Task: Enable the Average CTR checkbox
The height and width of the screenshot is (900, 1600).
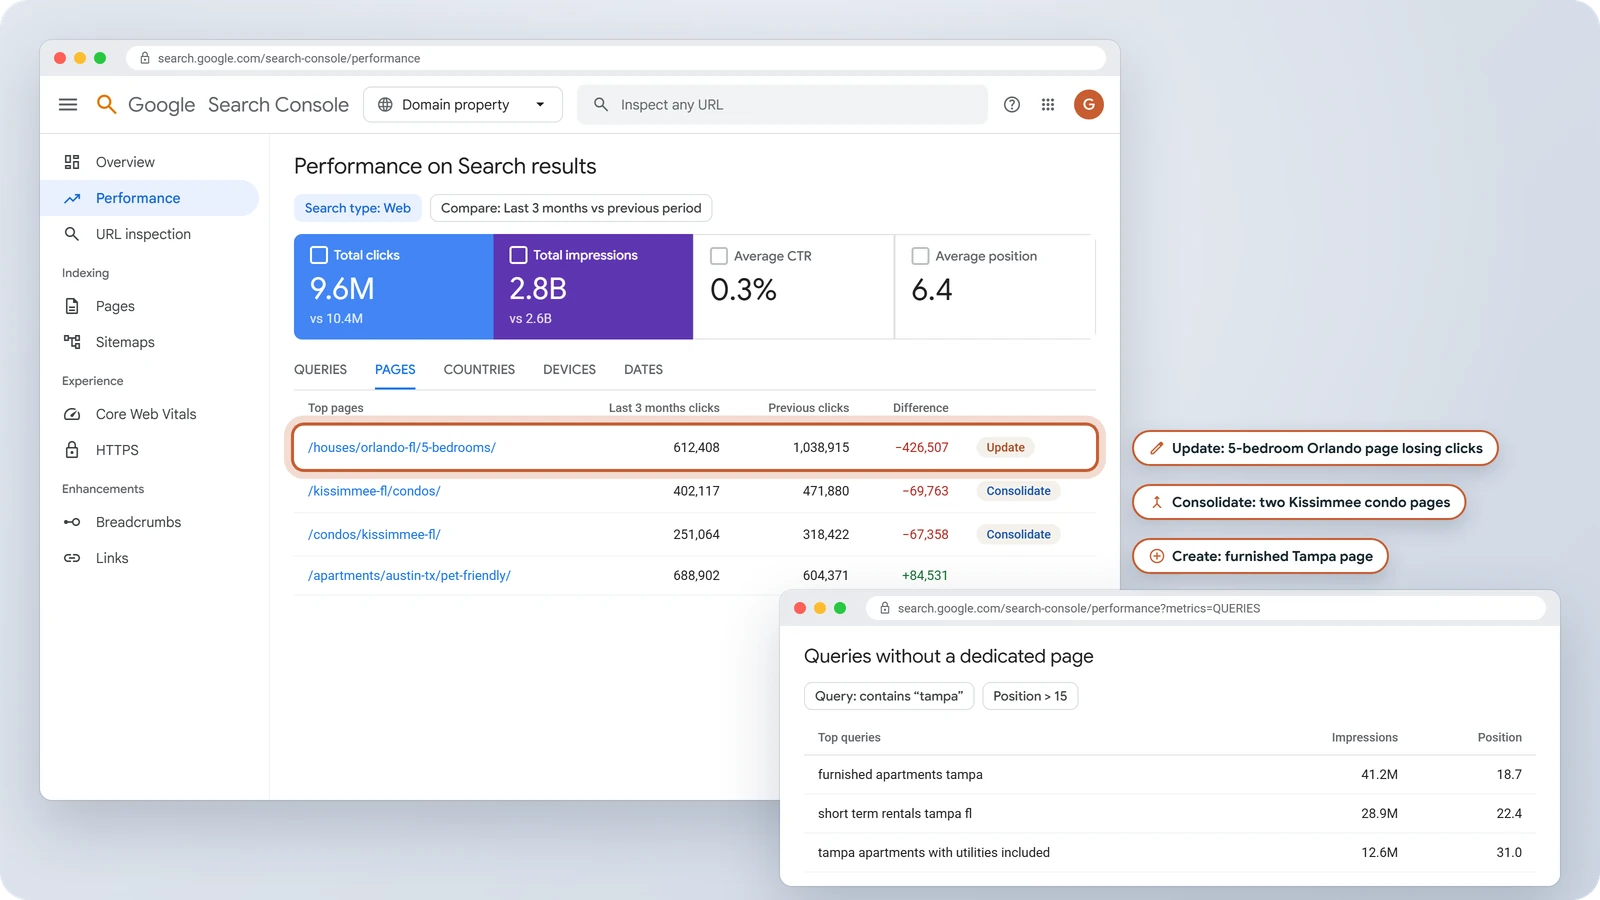Action: (718, 256)
